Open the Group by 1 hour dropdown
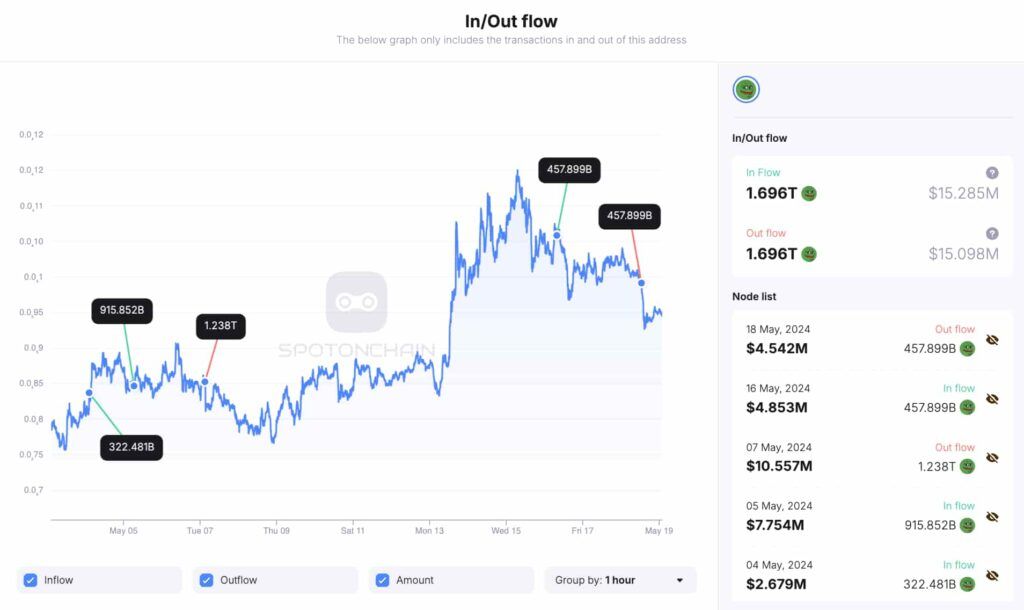The image size is (1024, 610). point(620,580)
